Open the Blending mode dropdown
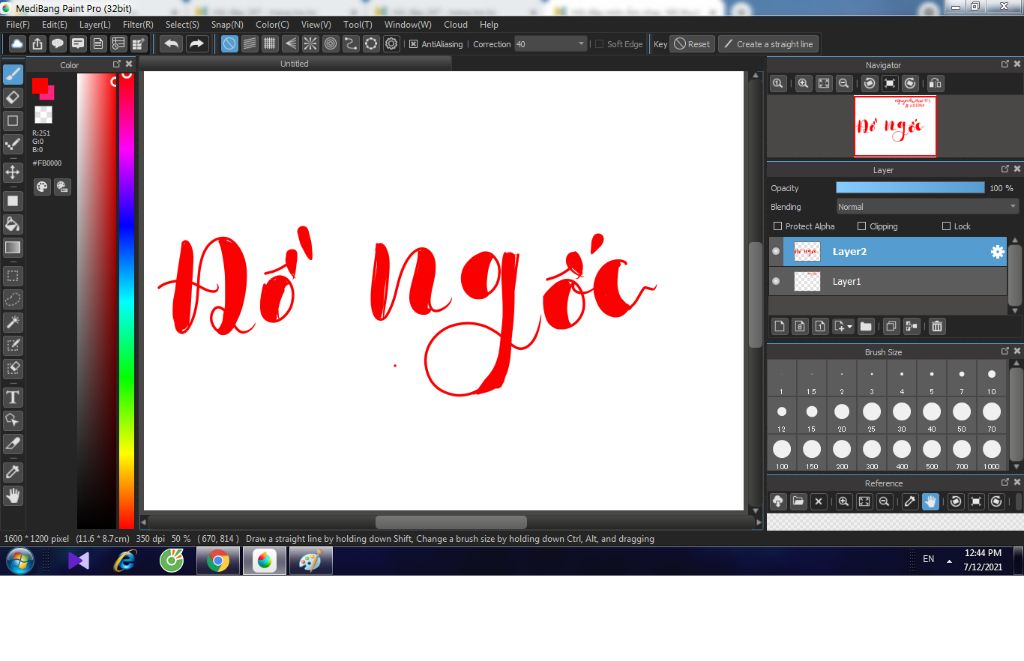Viewport: 1024px width, 661px height. point(927,206)
